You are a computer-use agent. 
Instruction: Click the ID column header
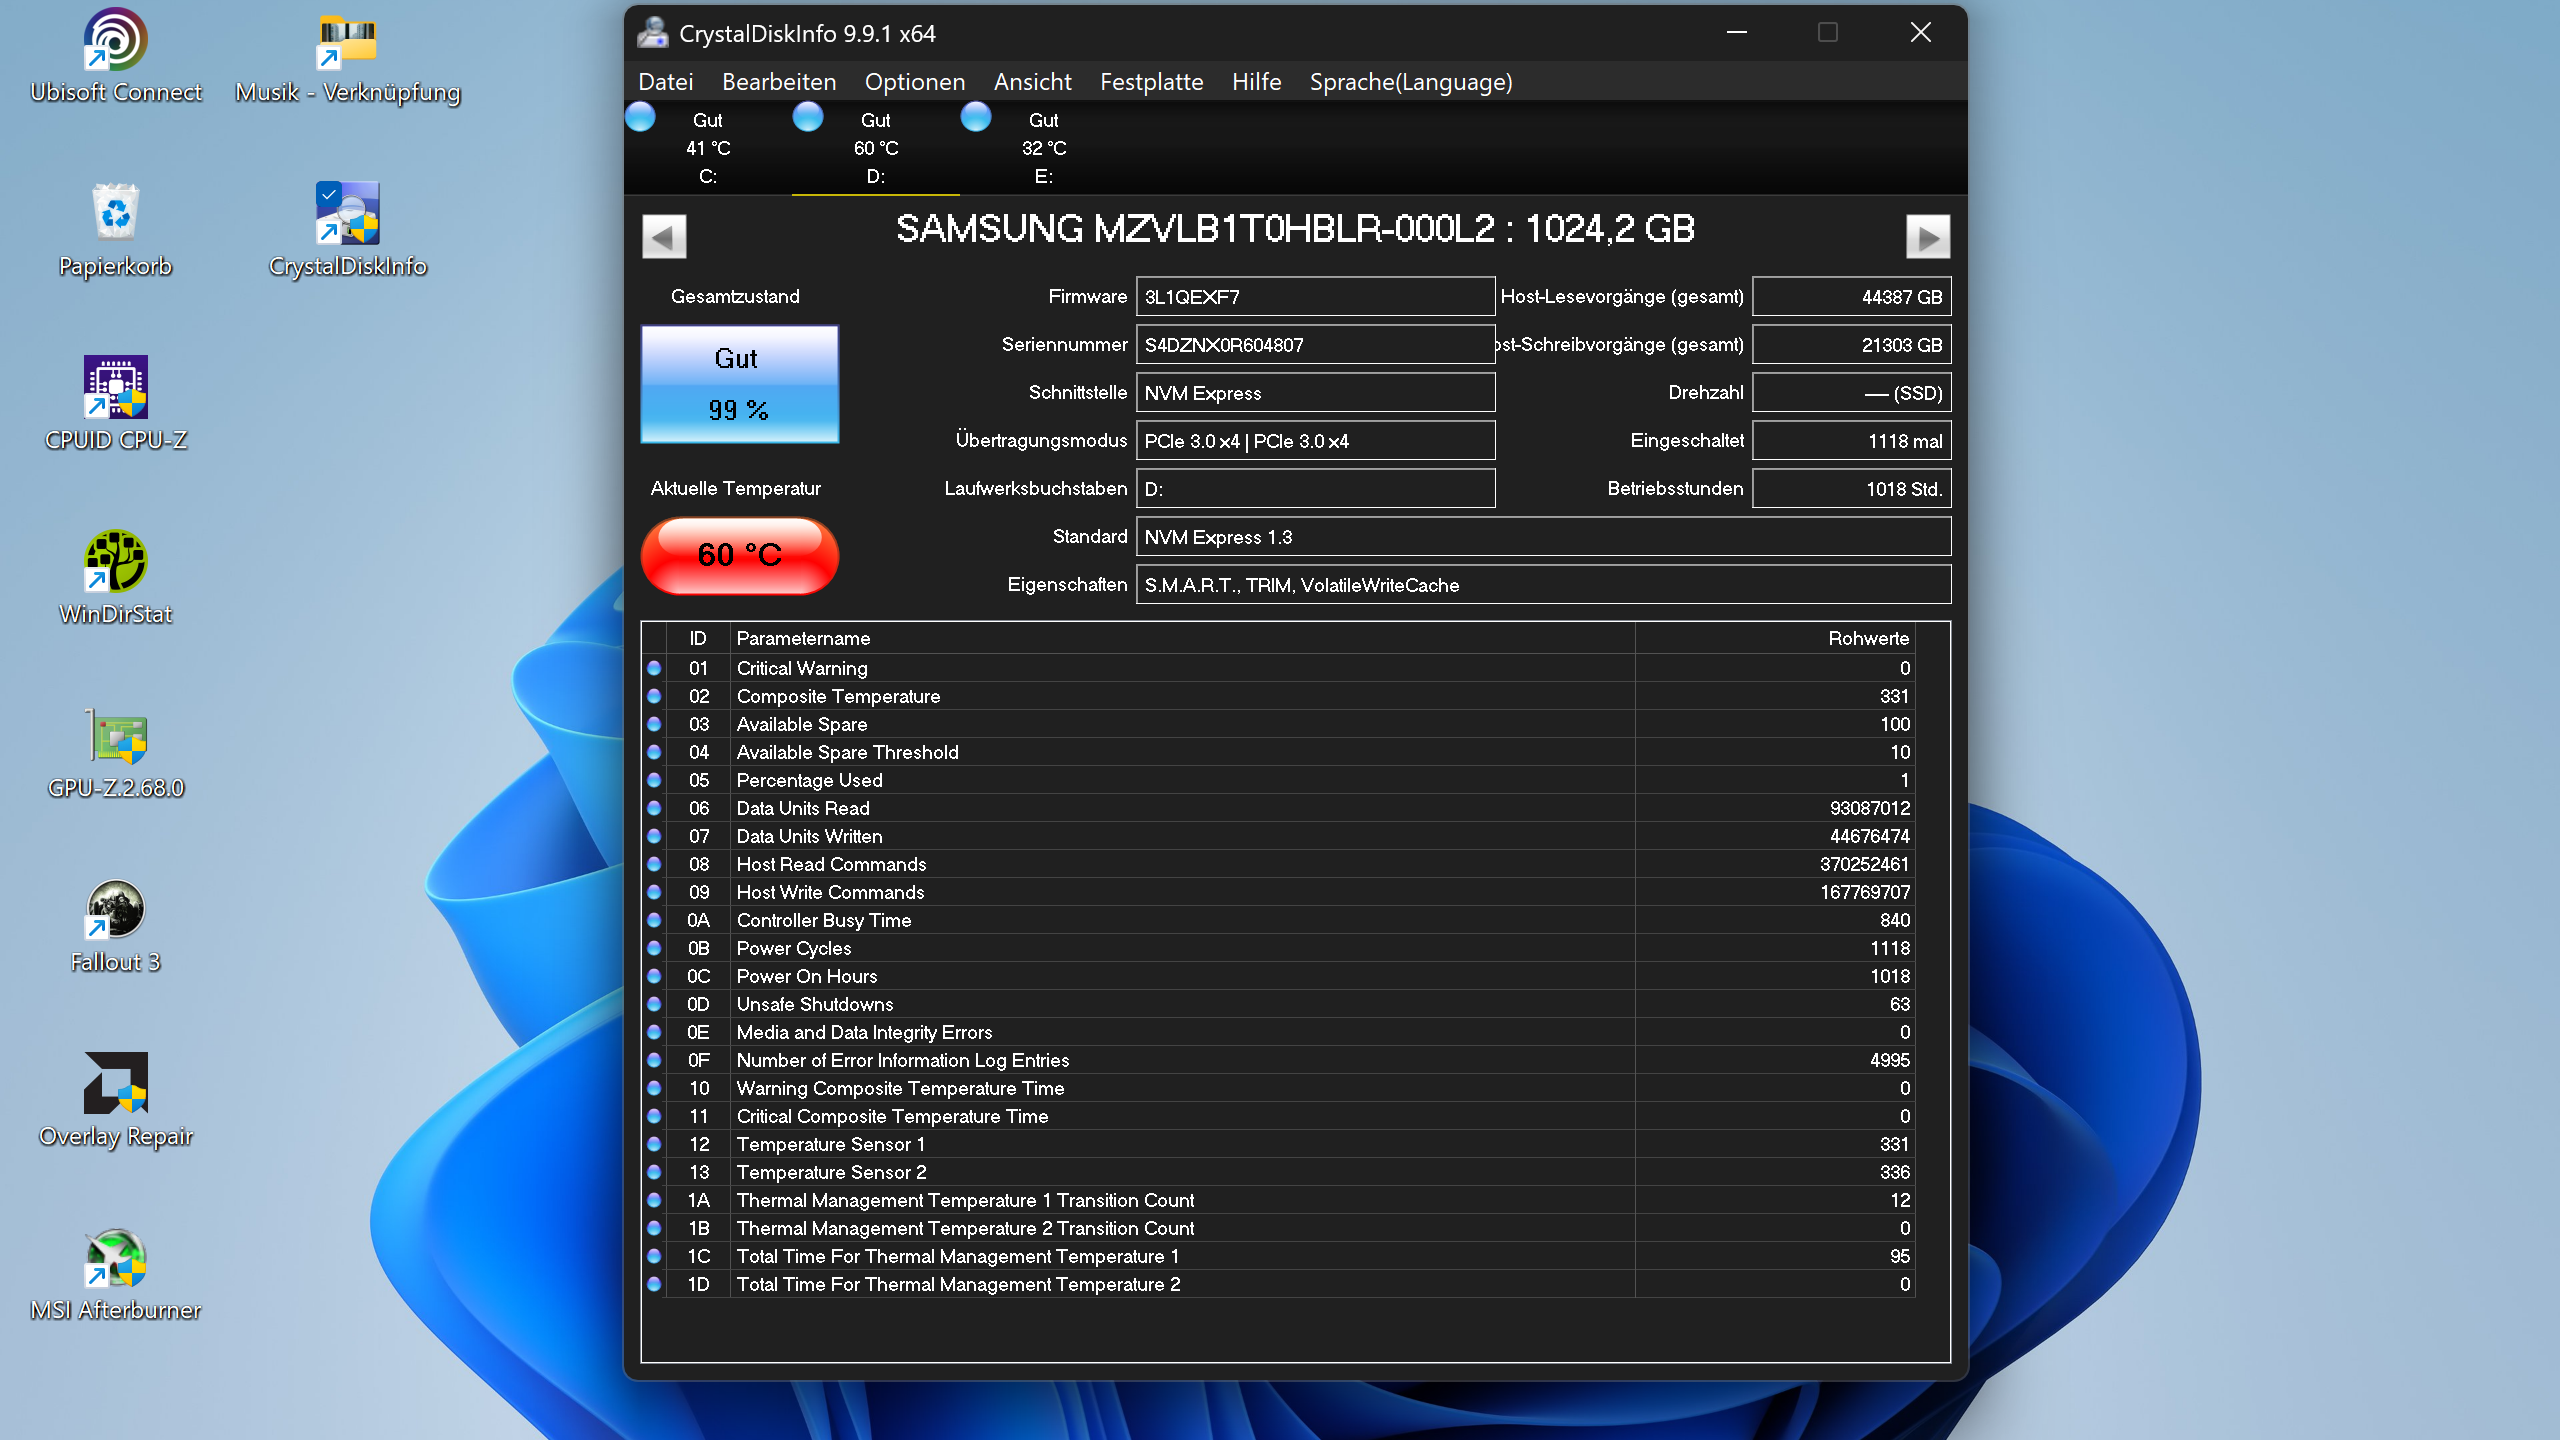[698, 638]
